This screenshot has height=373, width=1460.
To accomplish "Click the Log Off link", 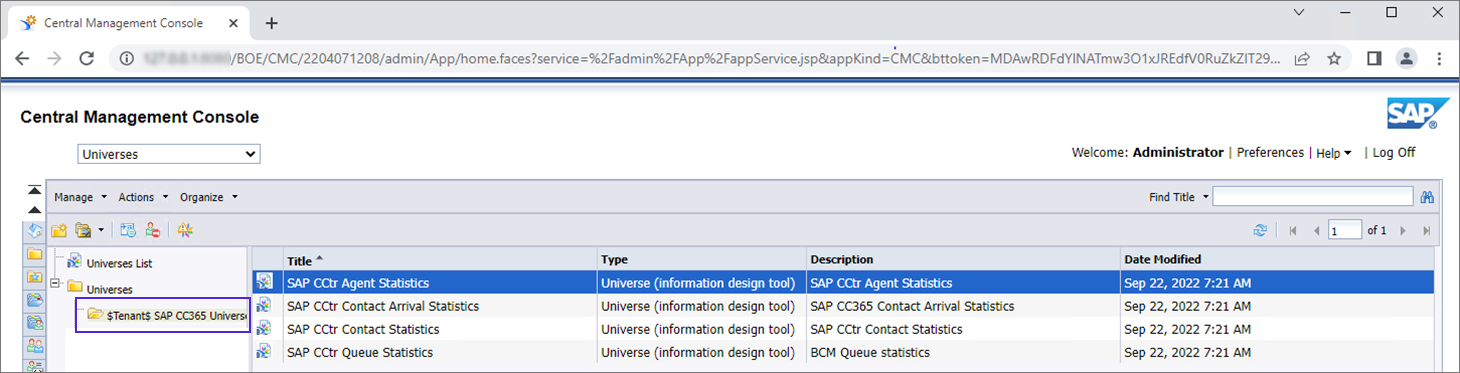I will click(x=1394, y=152).
